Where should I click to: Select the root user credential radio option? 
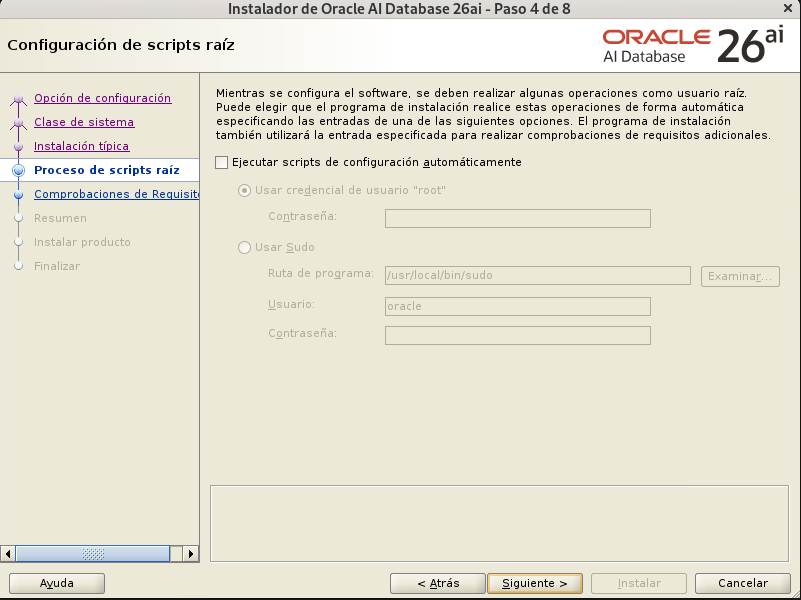245,190
